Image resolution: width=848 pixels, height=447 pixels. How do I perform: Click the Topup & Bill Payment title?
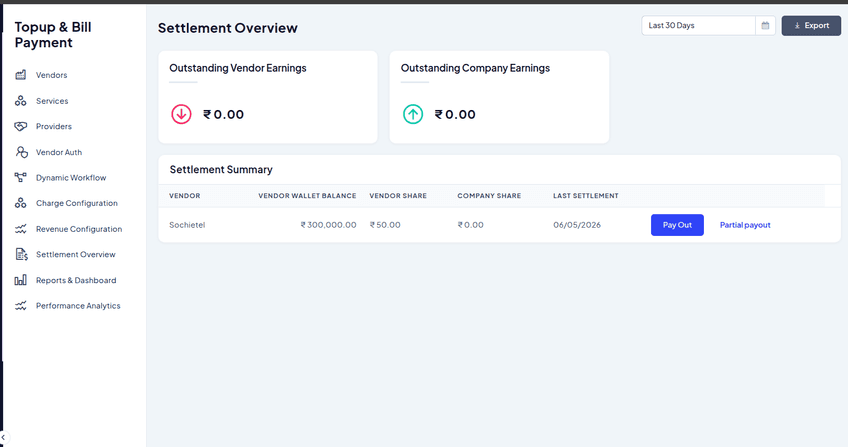pos(53,35)
